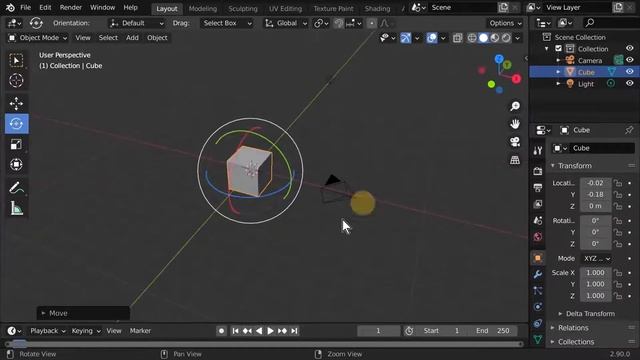Switch to Sculpting workspace tab
This screenshot has width=640, height=360.
click(x=243, y=9)
